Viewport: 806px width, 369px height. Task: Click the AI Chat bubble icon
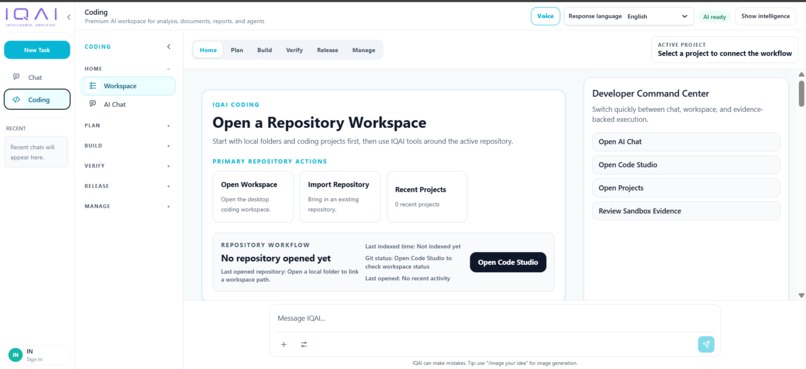[x=93, y=104]
